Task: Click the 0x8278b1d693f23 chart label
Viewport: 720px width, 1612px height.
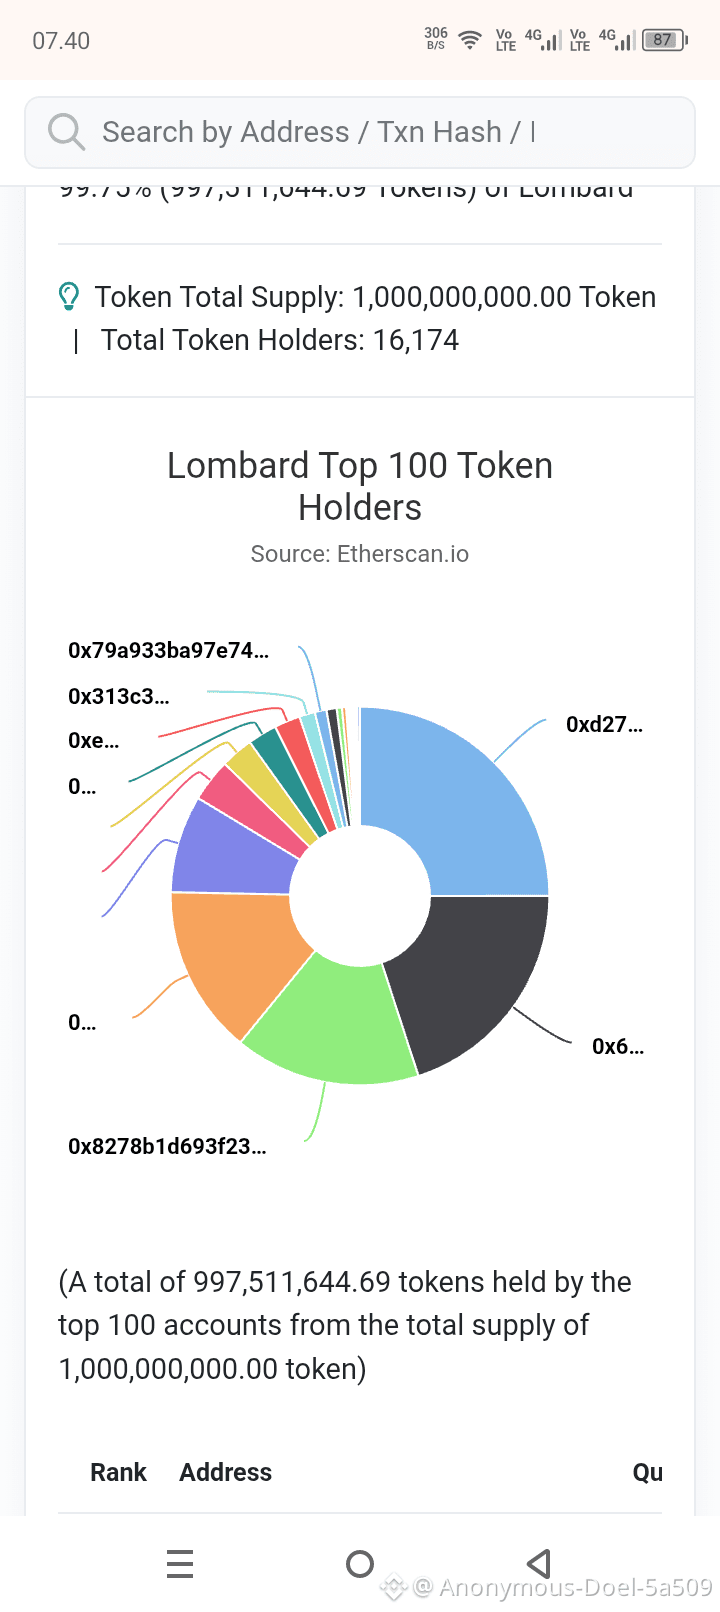Action: coord(167,1146)
